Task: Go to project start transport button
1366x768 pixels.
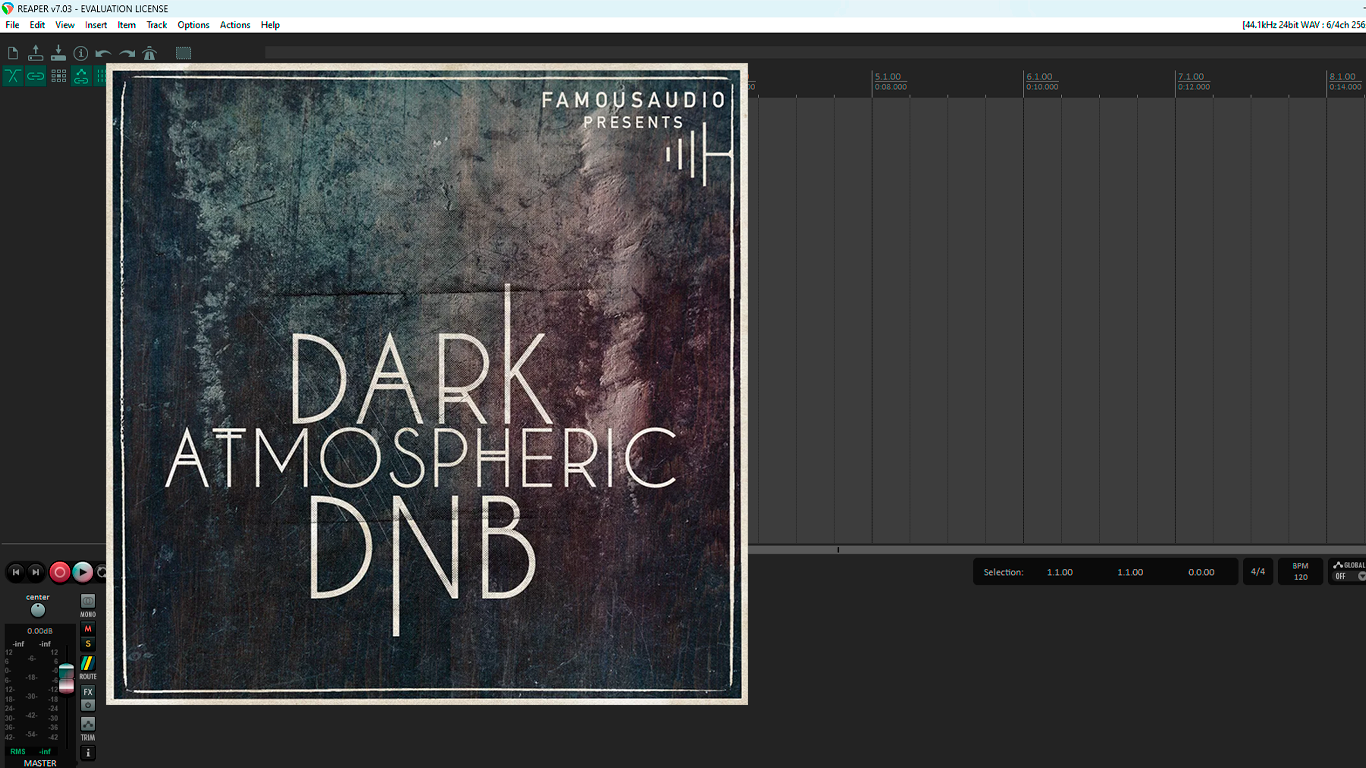Action: (x=16, y=572)
